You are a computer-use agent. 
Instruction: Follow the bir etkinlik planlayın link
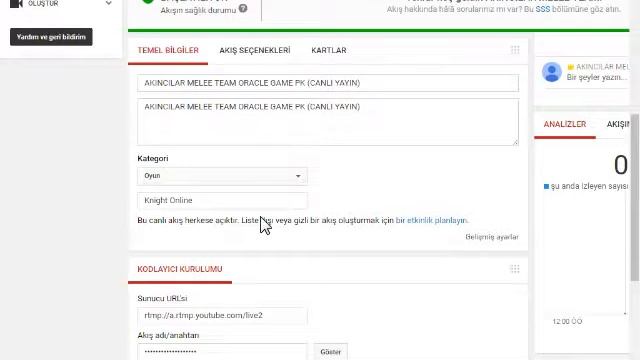[432, 220]
